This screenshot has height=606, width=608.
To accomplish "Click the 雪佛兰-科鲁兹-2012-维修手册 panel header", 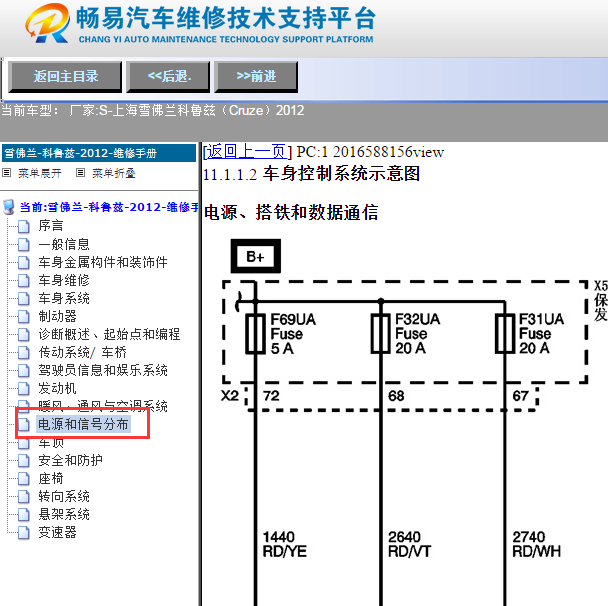I will [99, 153].
